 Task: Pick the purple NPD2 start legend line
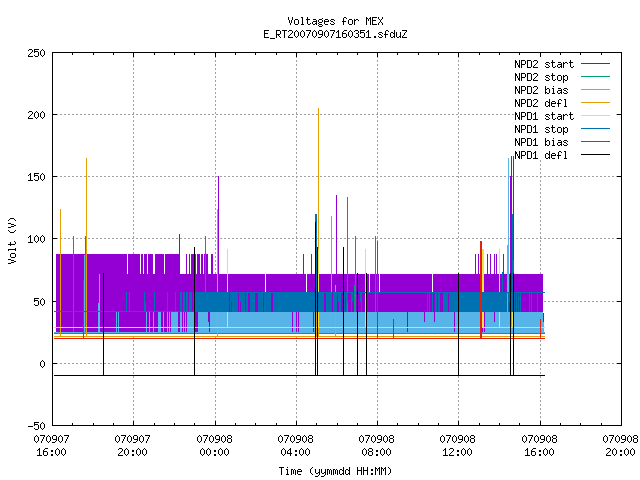click(x=595, y=64)
